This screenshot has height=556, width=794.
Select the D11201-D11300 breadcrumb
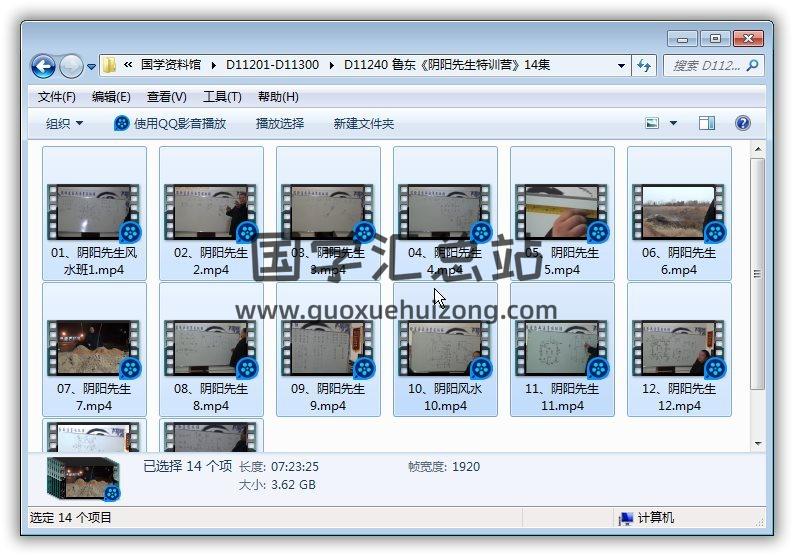pos(272,65)
